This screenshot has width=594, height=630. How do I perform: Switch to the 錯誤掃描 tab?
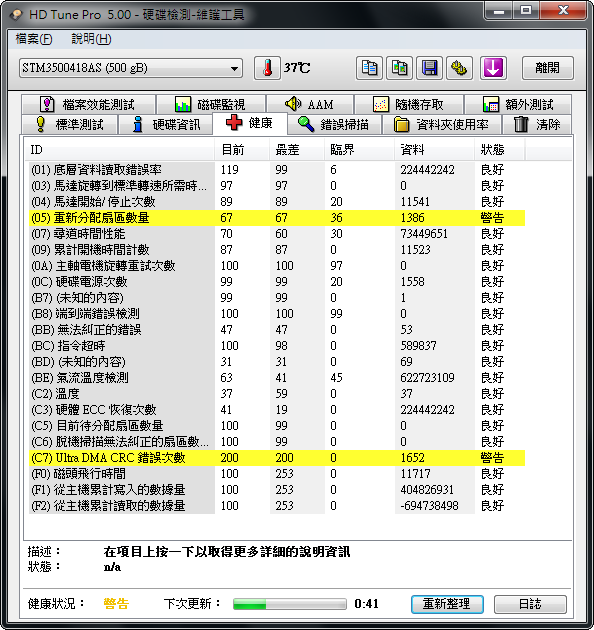[334, 124]
